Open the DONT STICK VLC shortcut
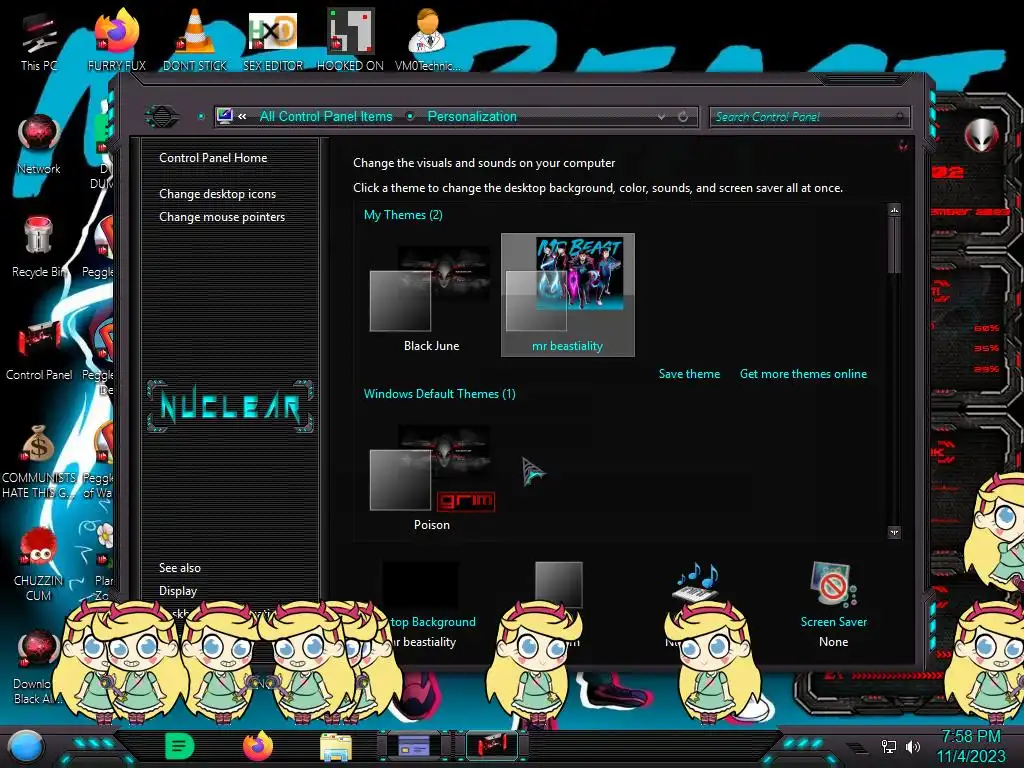The width and height of the screenshot is (1024, 768). [195, 39]
